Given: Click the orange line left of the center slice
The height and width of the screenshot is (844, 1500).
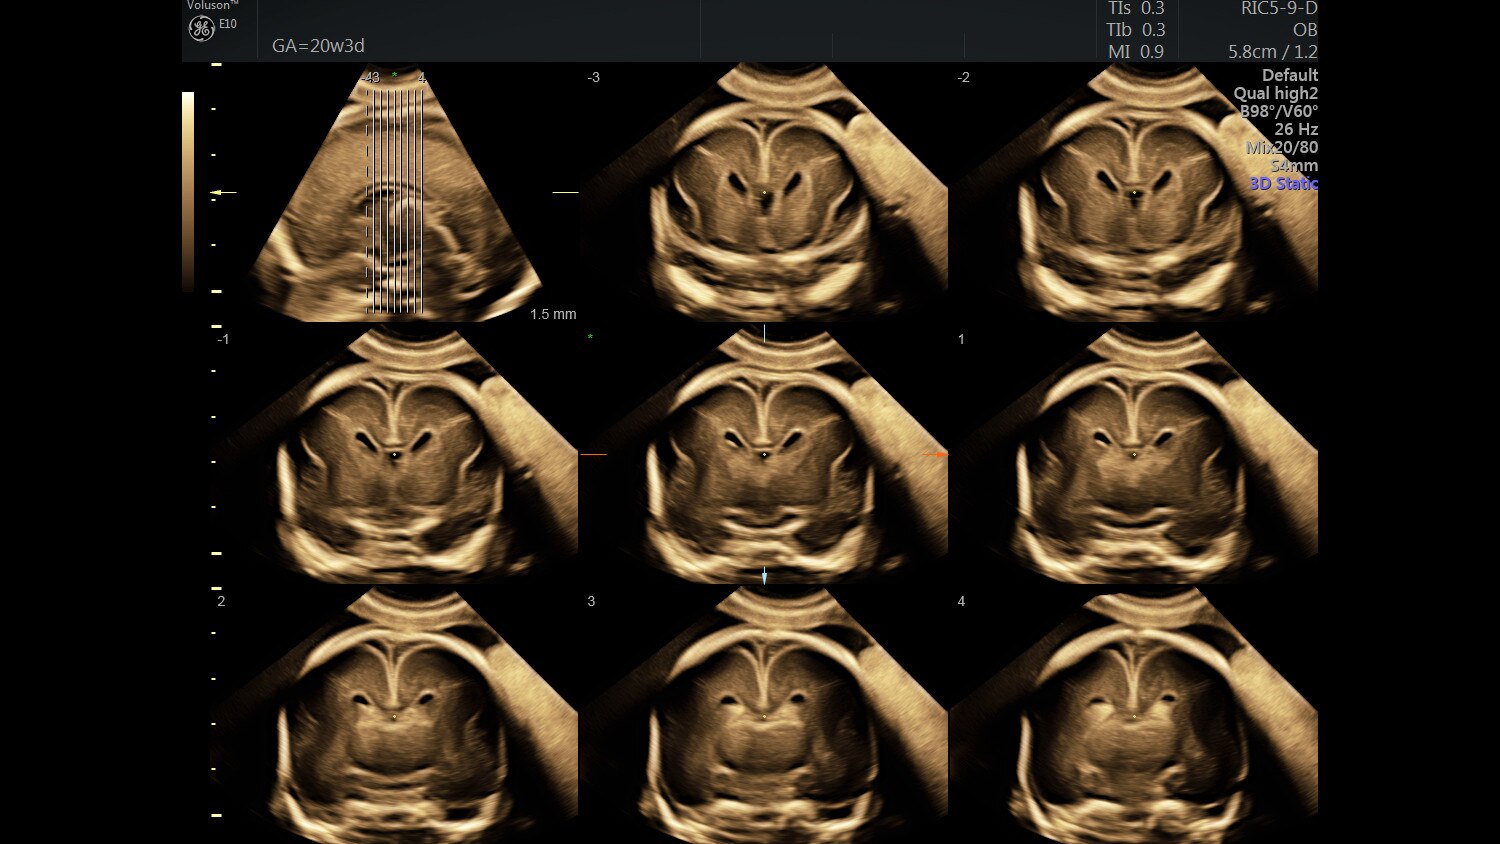Looking at the screenshot, I should (x=594, y=455).
